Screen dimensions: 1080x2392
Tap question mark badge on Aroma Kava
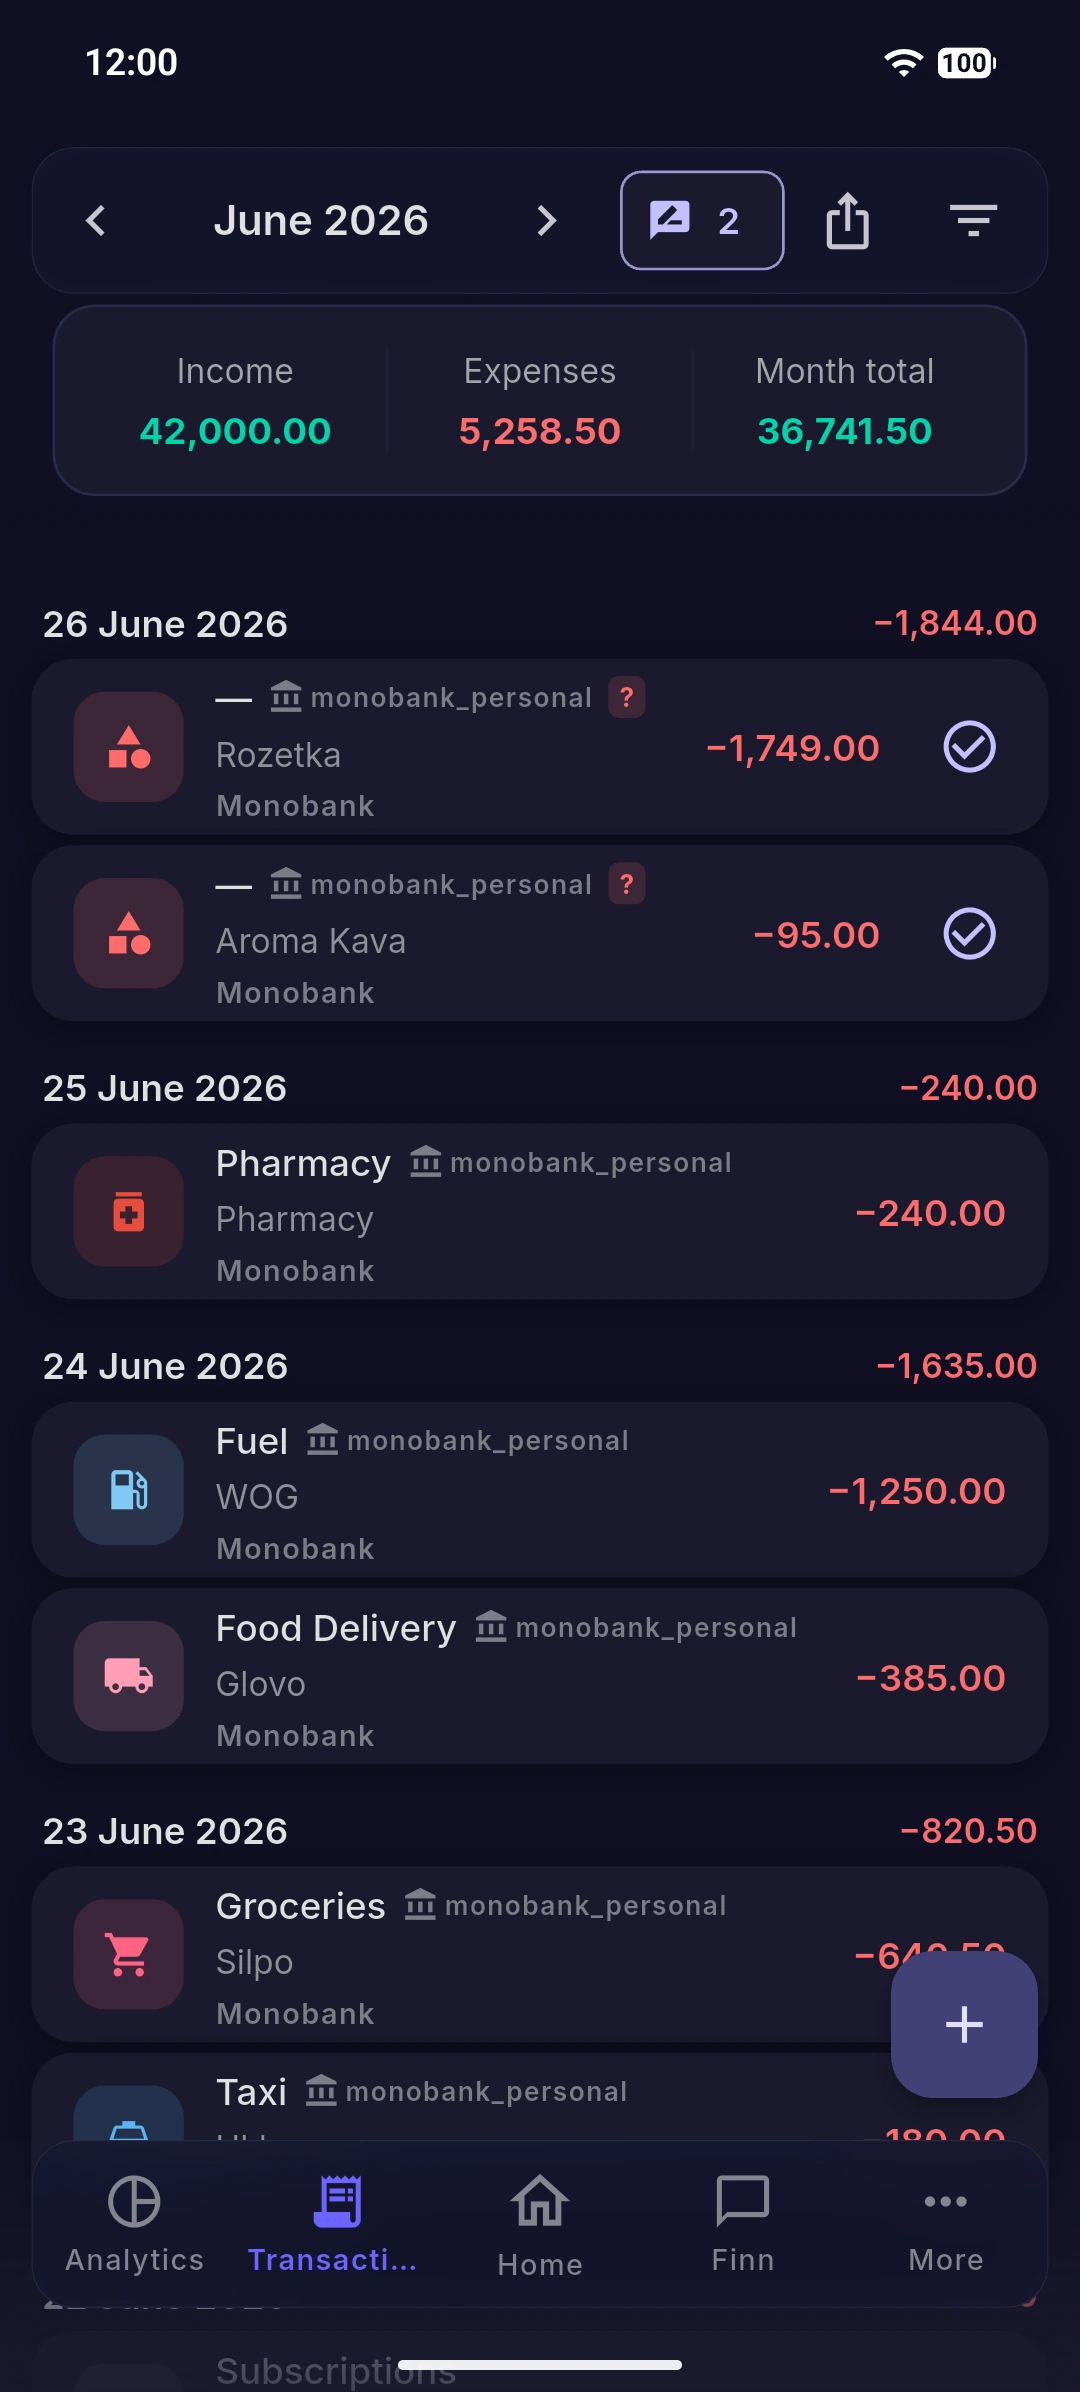[x=627, y=884]
